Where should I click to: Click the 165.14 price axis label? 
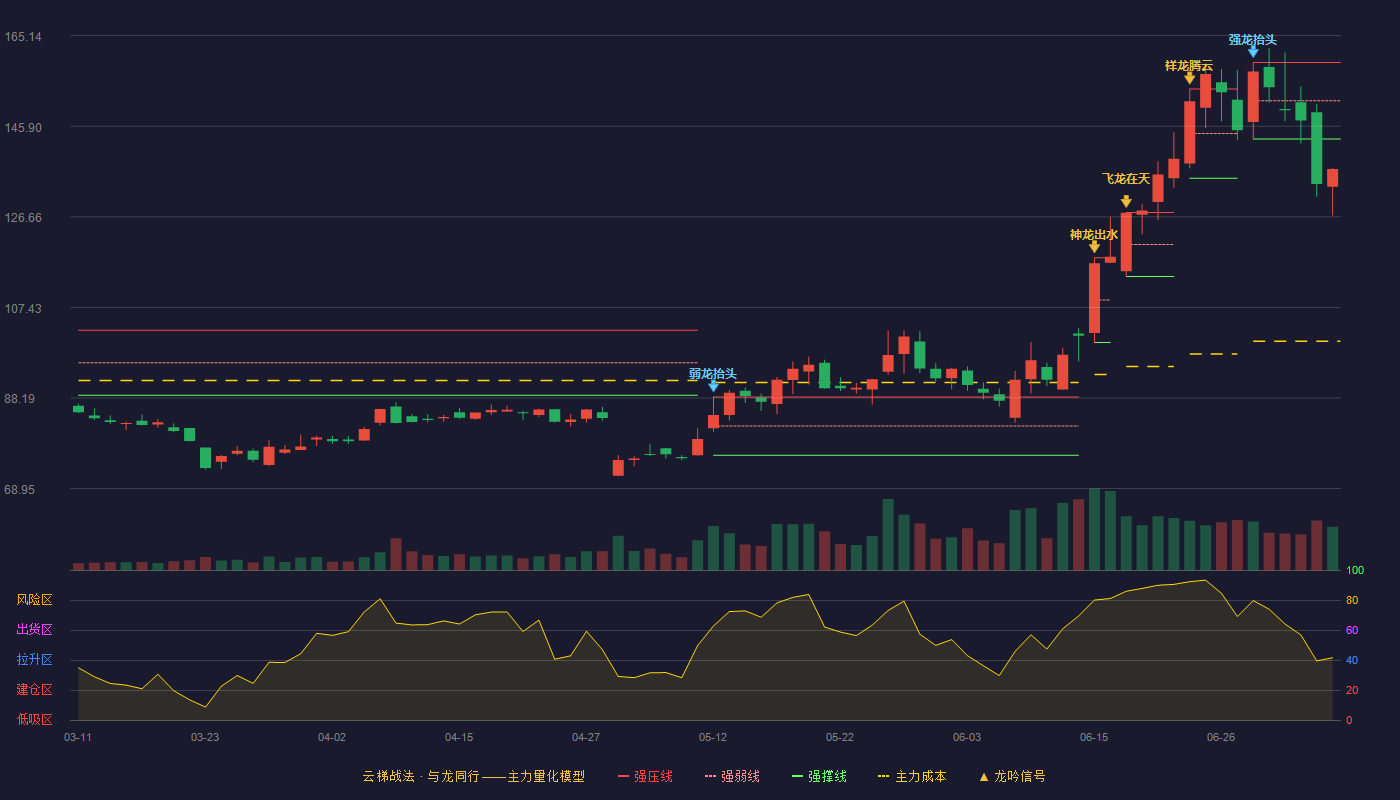coord(23,37)
